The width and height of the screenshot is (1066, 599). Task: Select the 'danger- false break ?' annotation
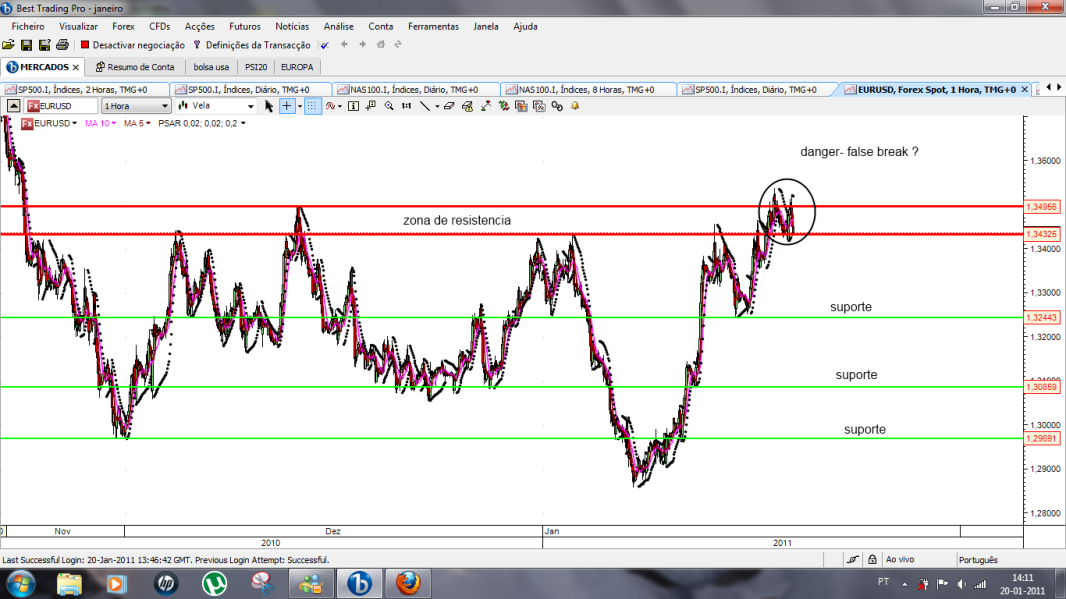tap(859, 152)
